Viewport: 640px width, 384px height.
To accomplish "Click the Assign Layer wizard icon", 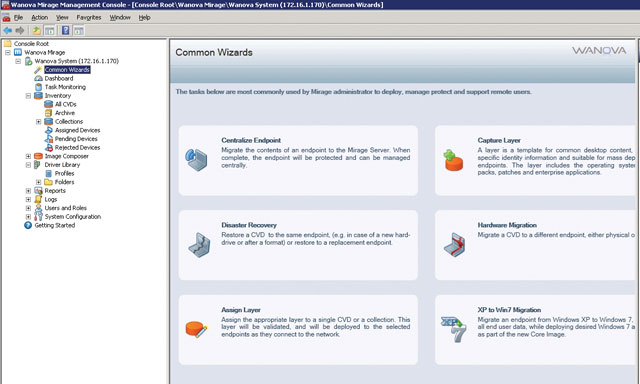I will [197, 329].
